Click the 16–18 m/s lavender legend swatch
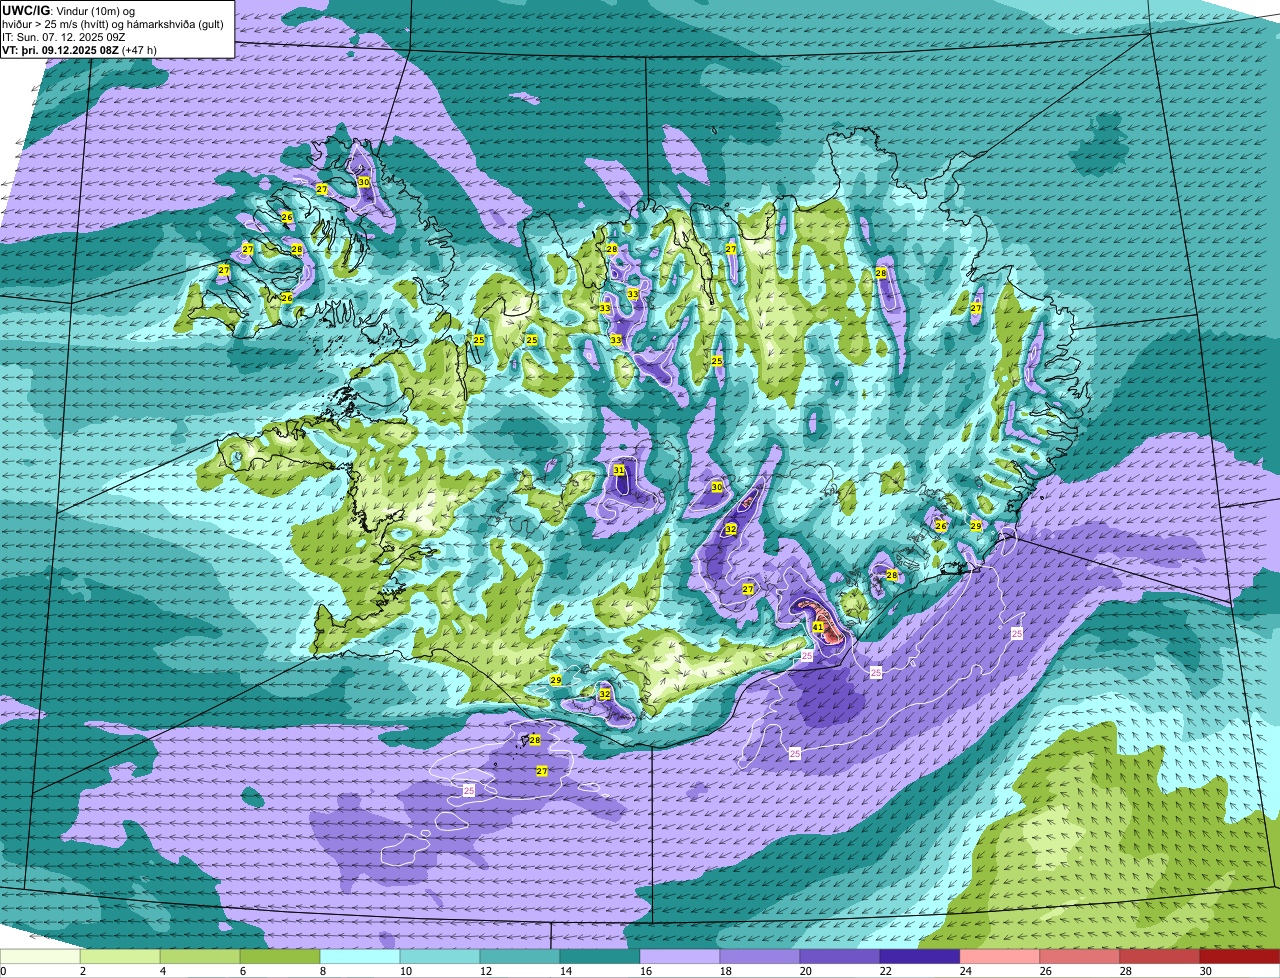The width and height of the screenshot is (1280, 978). (680, 957)
